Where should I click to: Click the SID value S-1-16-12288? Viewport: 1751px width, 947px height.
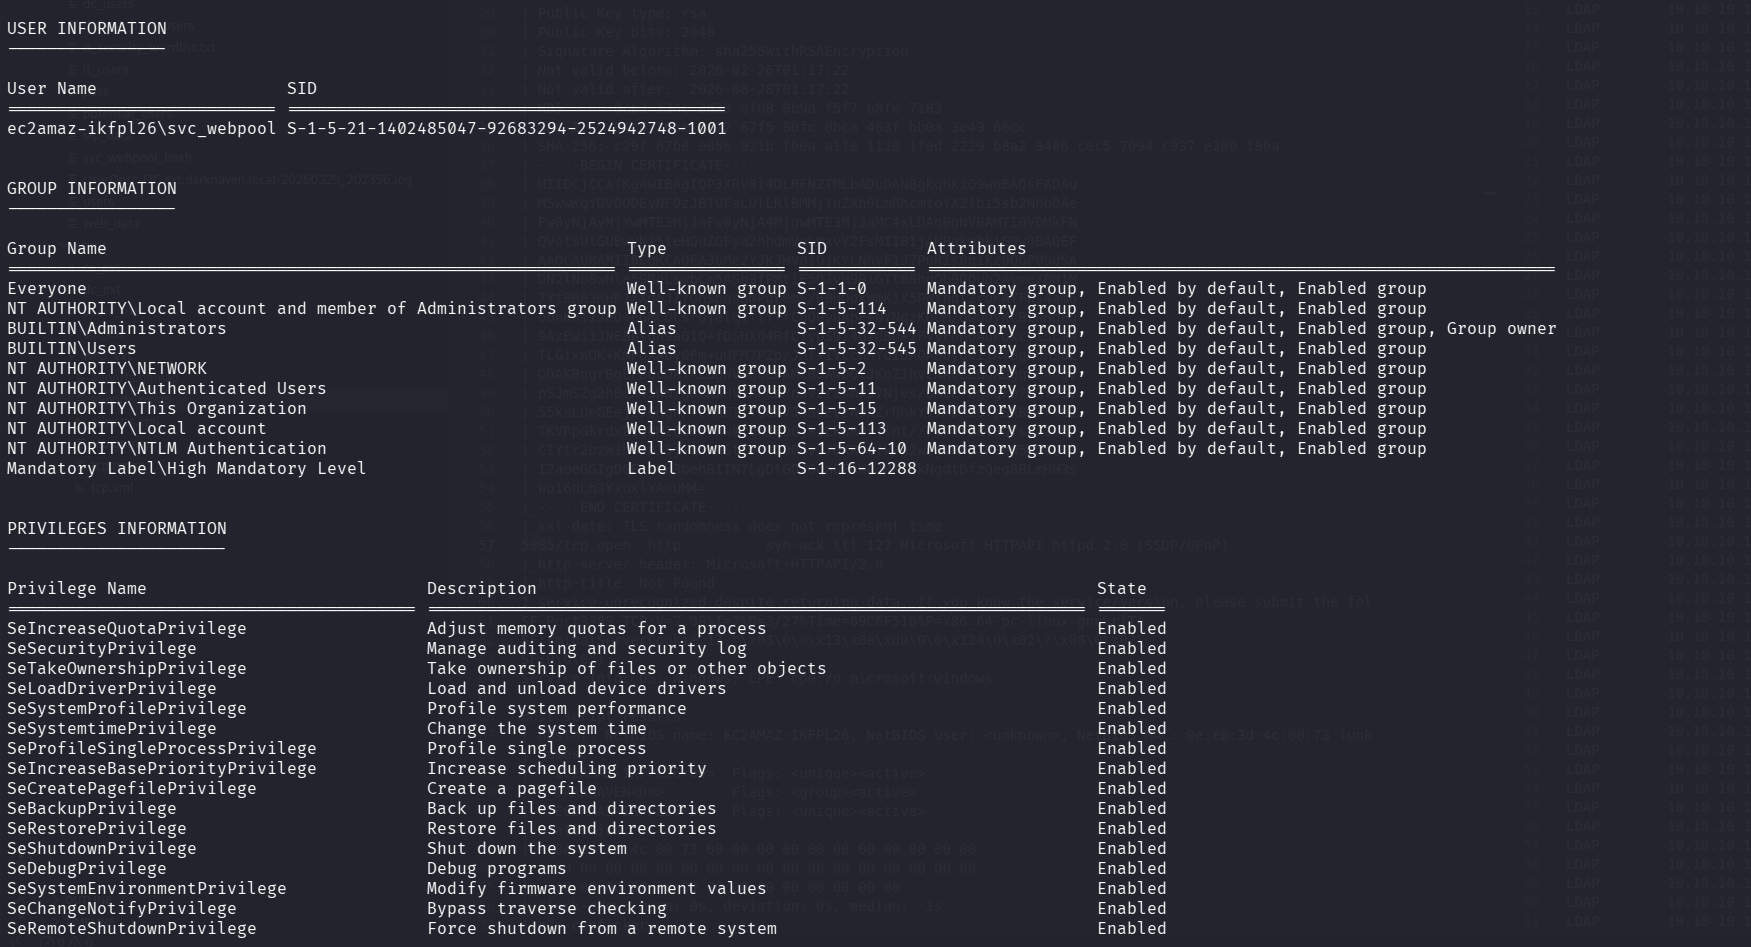pyautogui.click(x=857, y=468)
